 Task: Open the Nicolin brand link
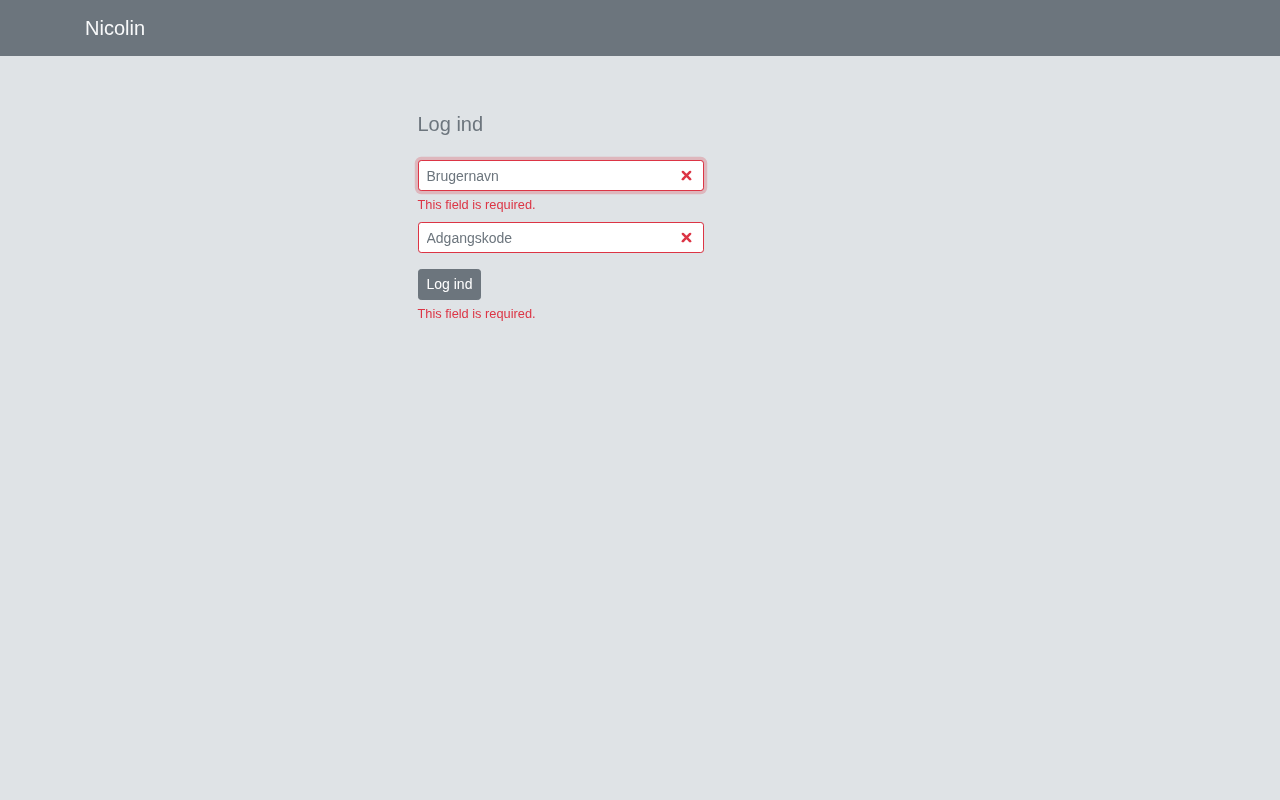(115, 28)
